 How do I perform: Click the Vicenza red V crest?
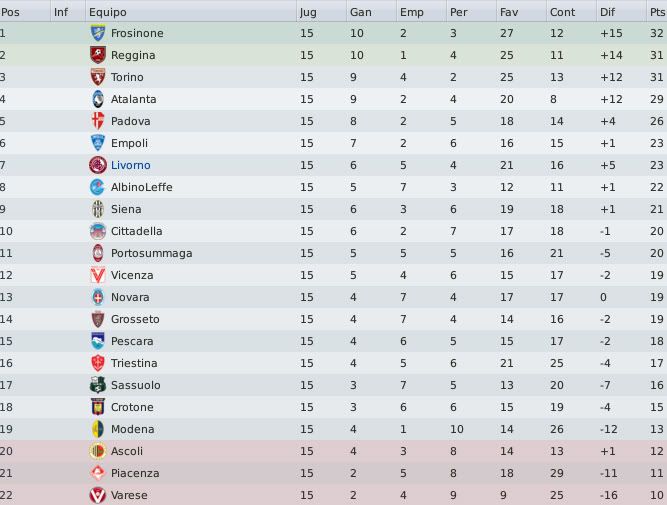click(x=98, y=275)
